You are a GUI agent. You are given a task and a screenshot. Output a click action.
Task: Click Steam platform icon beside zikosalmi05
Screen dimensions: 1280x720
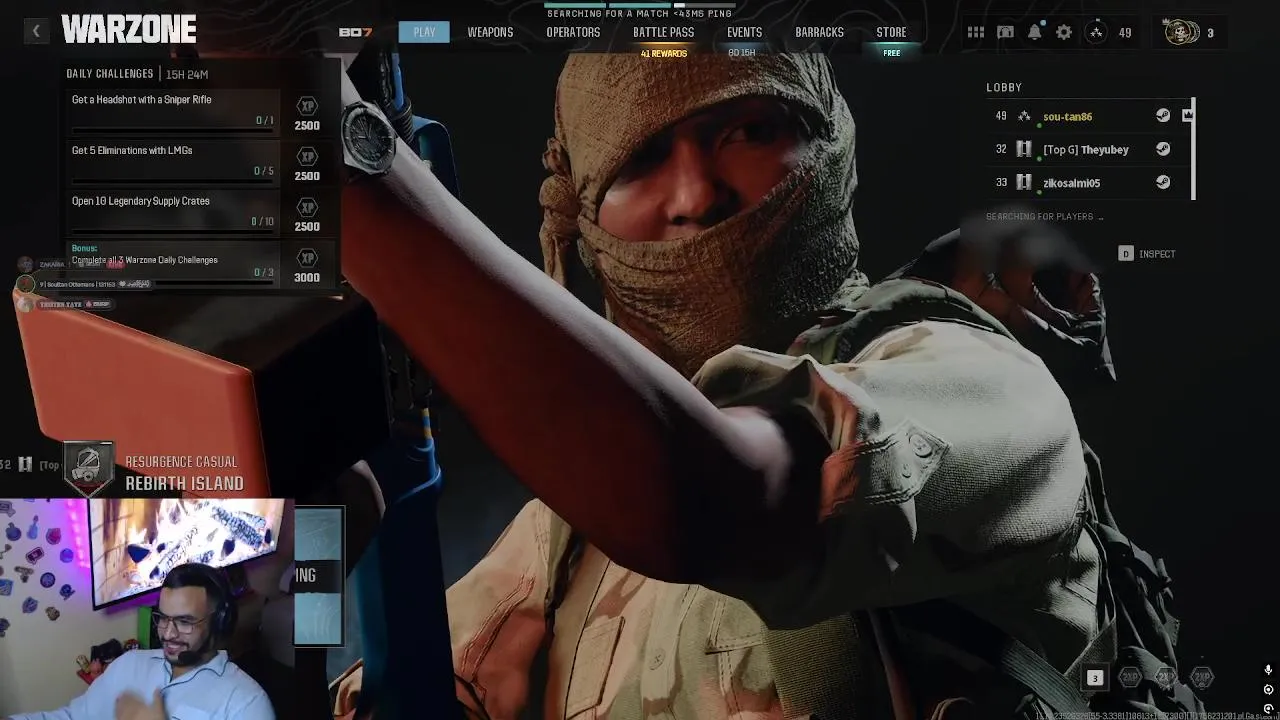pyautogui.click(x=1163, y=182)
